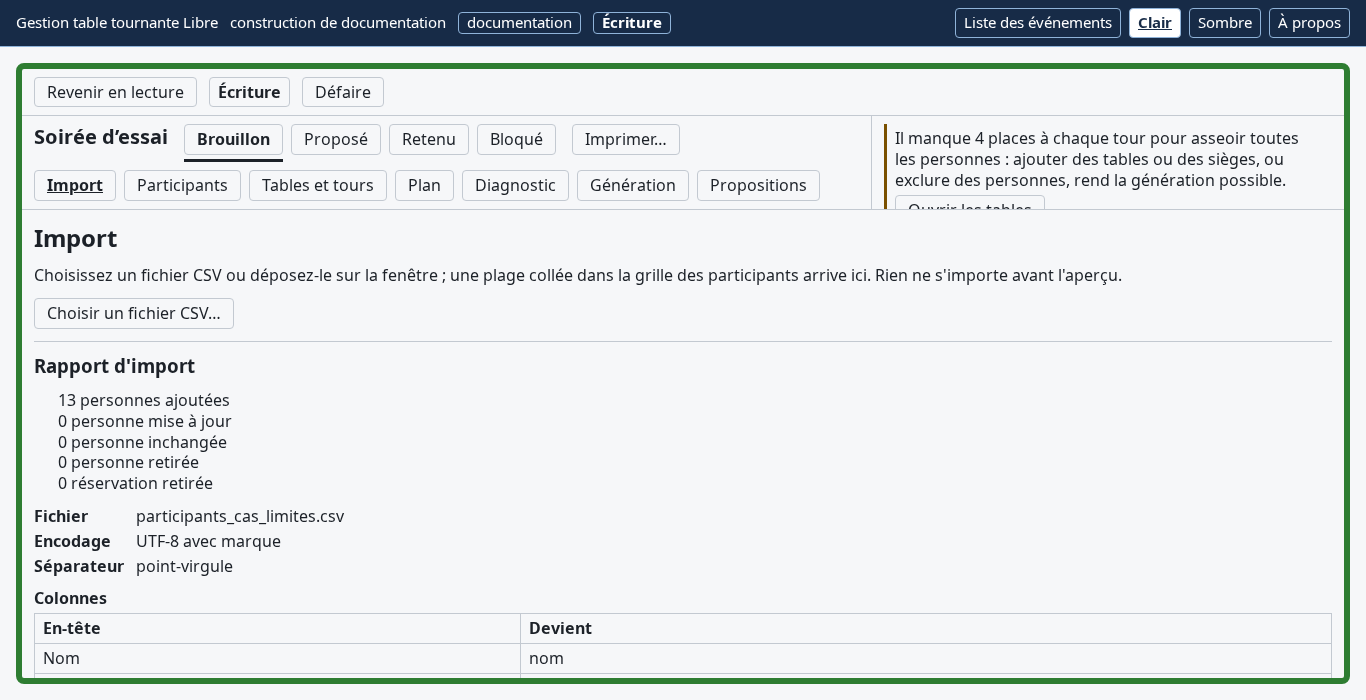This screenshot has height=700, width=1366.
Task: Click the Écriture badge in the top header bar
Action: point(632,23)
